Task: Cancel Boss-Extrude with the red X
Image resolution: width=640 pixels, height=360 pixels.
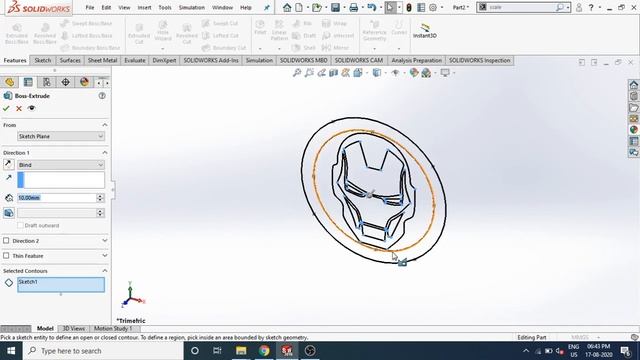Action: tap(19, 109)
